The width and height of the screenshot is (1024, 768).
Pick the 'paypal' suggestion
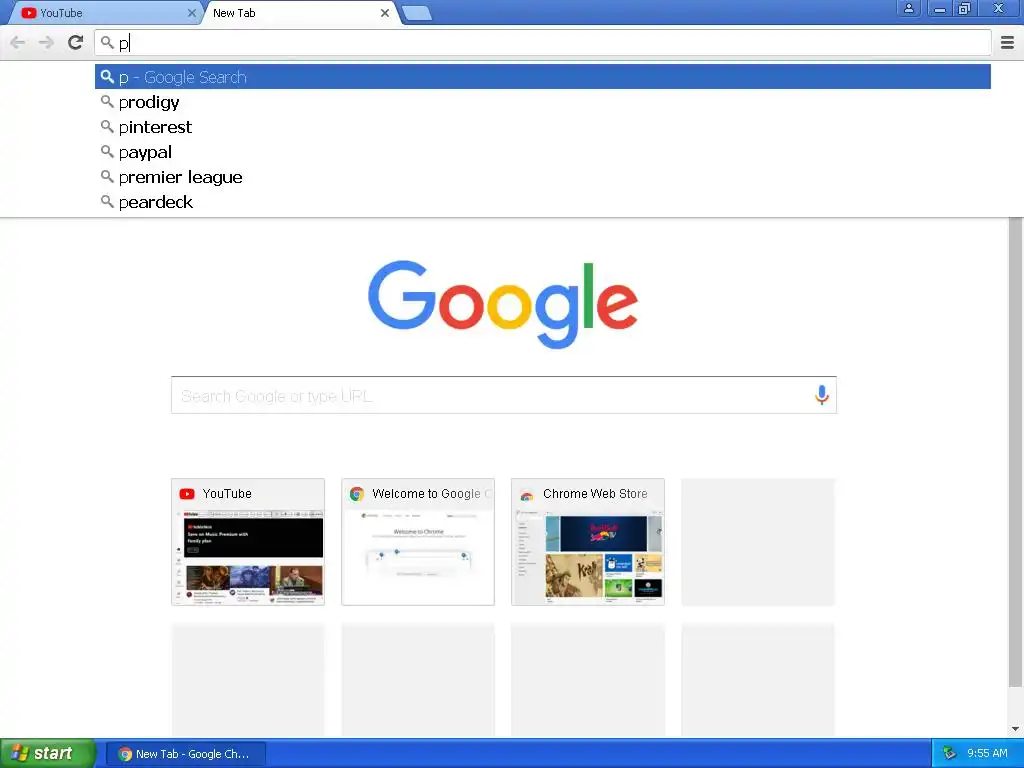(x=543, y=152)
